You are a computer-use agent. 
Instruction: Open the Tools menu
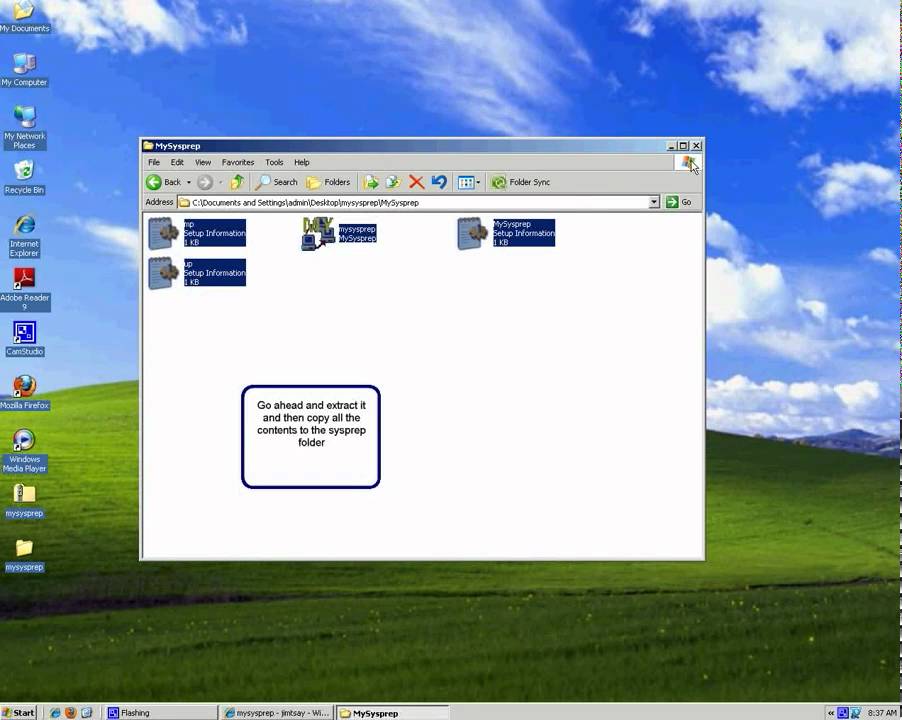(274, 162)
